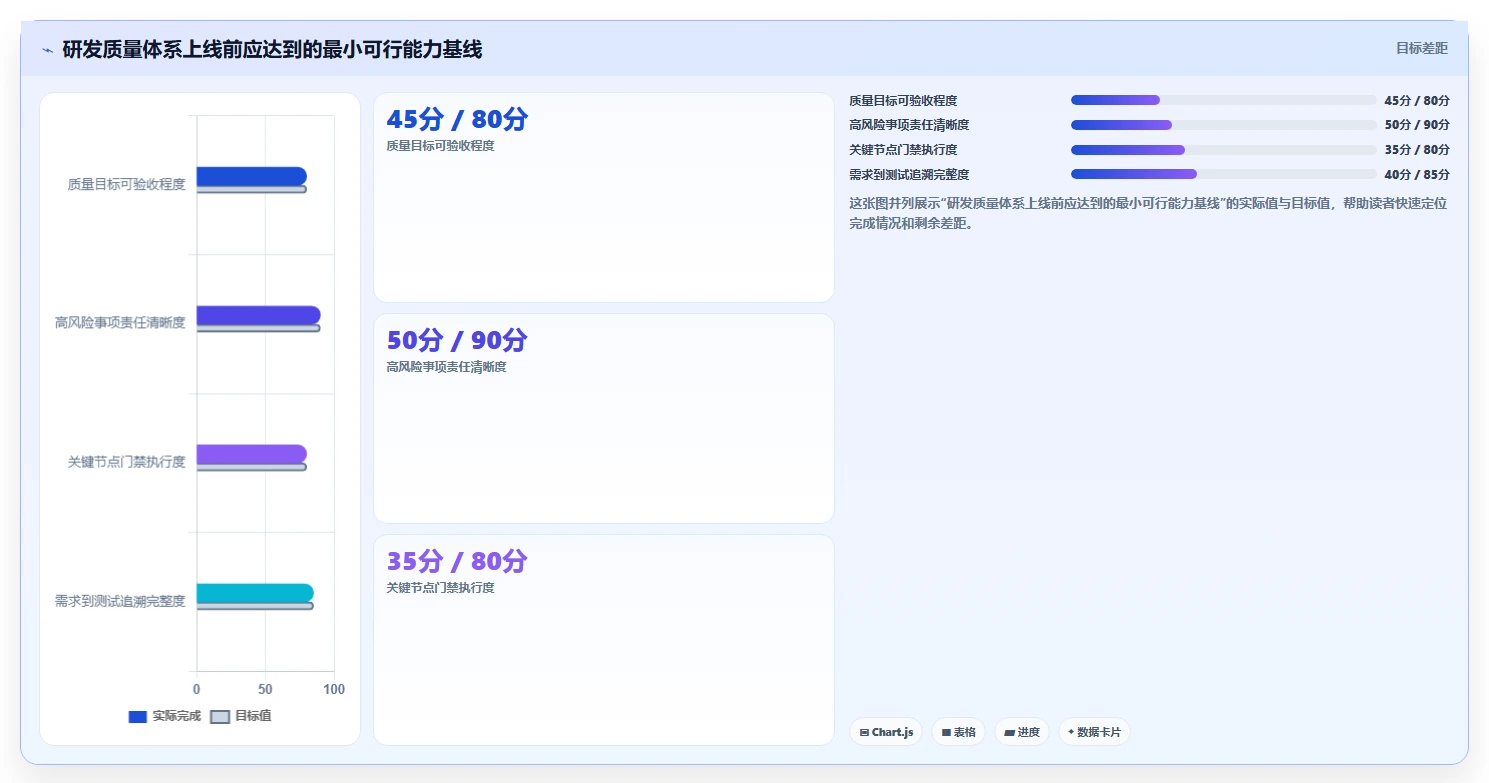The width and height of the screenshot is (1489, 783).
Task: Click the 高风险事项责任清晰度 caption in the second card
Action: pos(447,367)
